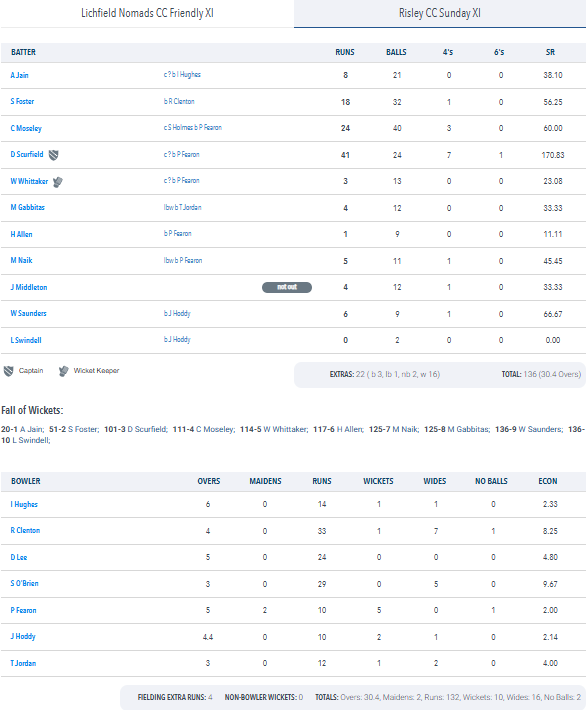Click batter name D Scurfield
The height and width of the screenshot is (710, 588).
[x=27, y=154]
